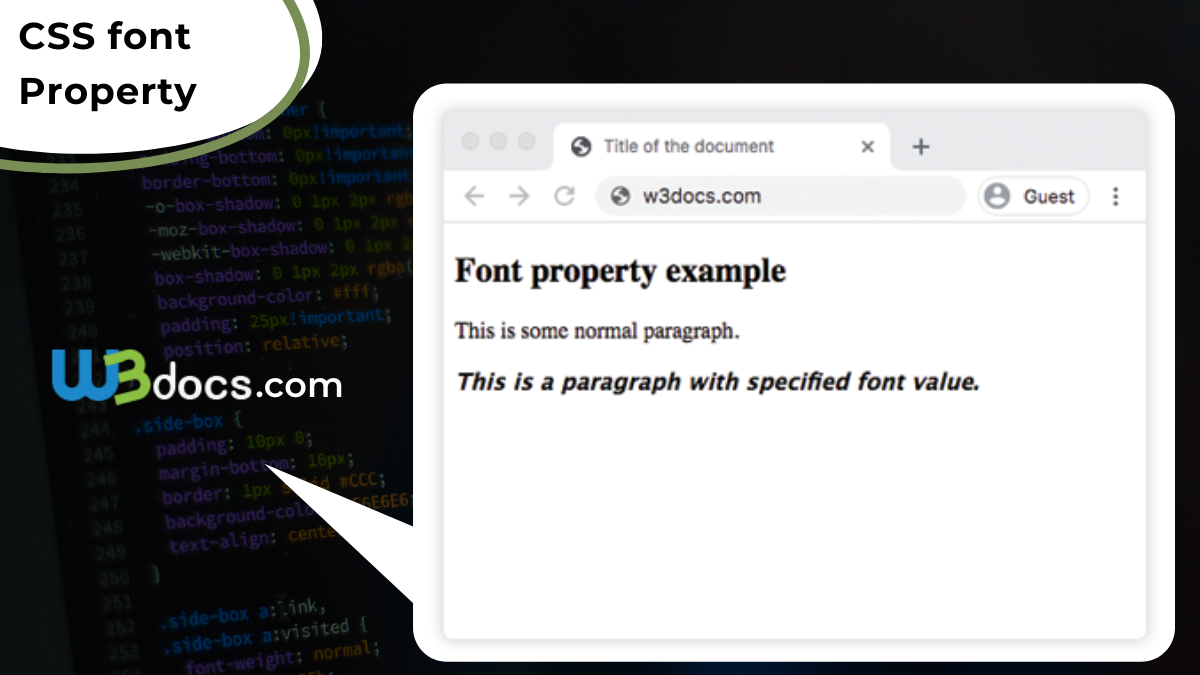Select the 'Title of the document' tab
This screenshot has width=1200, height=675.
click(x=720, y=147)
